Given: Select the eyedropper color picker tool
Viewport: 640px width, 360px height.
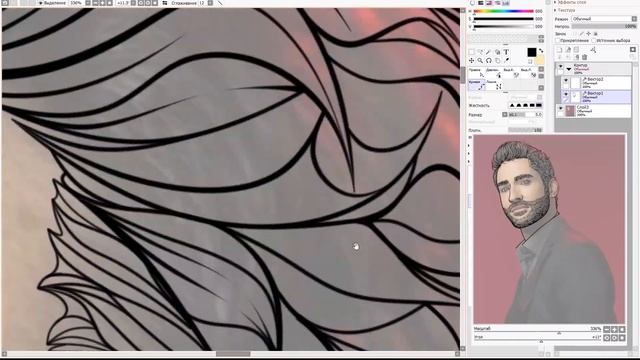Looking at the screenshot, I should (x=507, y=61).
